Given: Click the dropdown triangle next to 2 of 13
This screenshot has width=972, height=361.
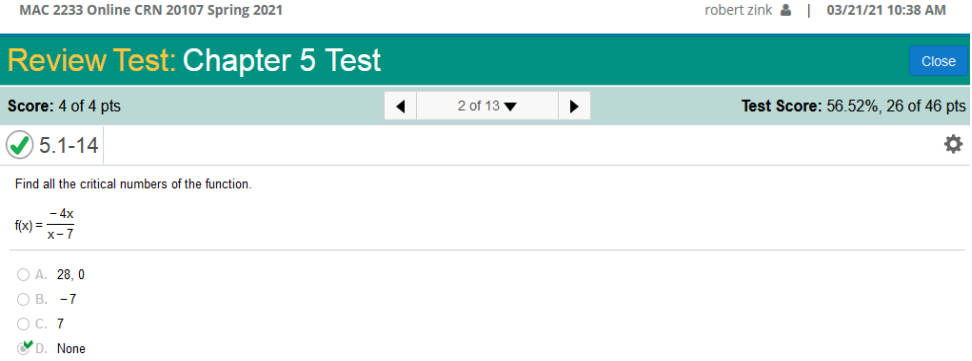Looking at the screenshot, I should 510,107.
